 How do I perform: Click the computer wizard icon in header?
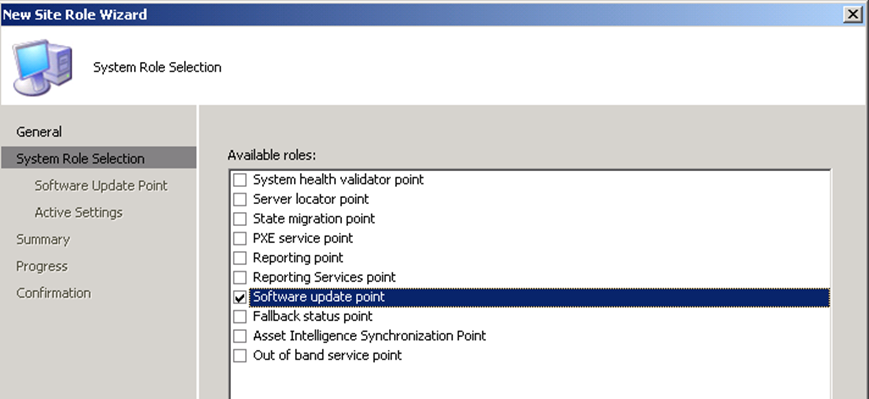coord(43,67)
